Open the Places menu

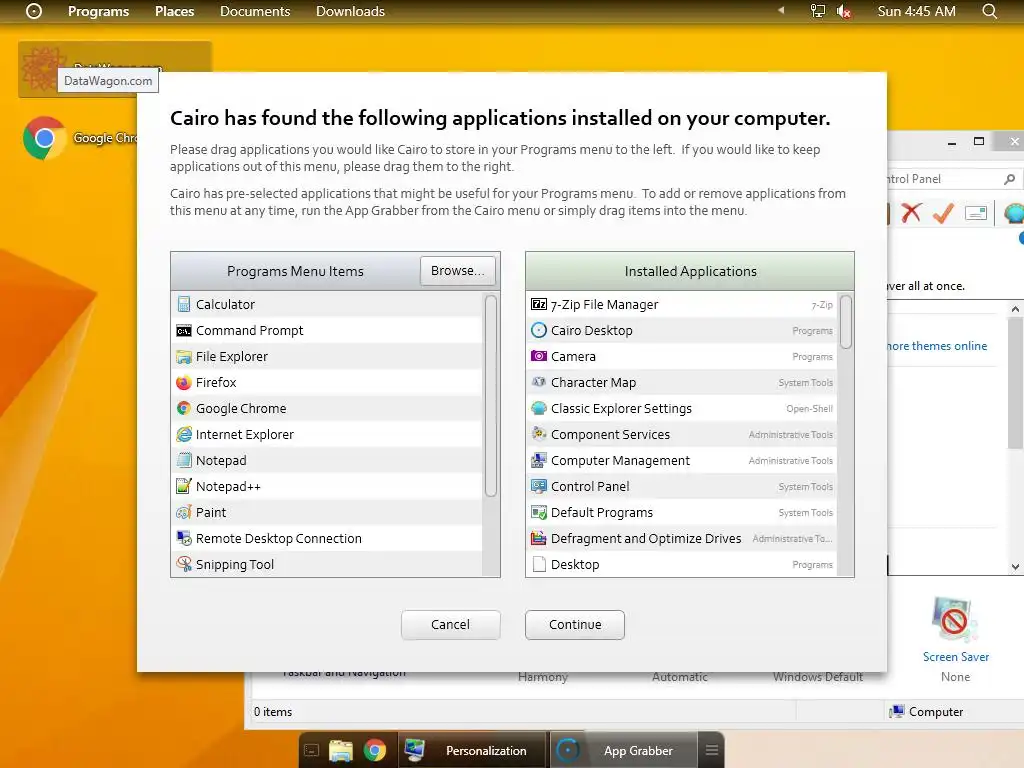[x=174, y=11]
